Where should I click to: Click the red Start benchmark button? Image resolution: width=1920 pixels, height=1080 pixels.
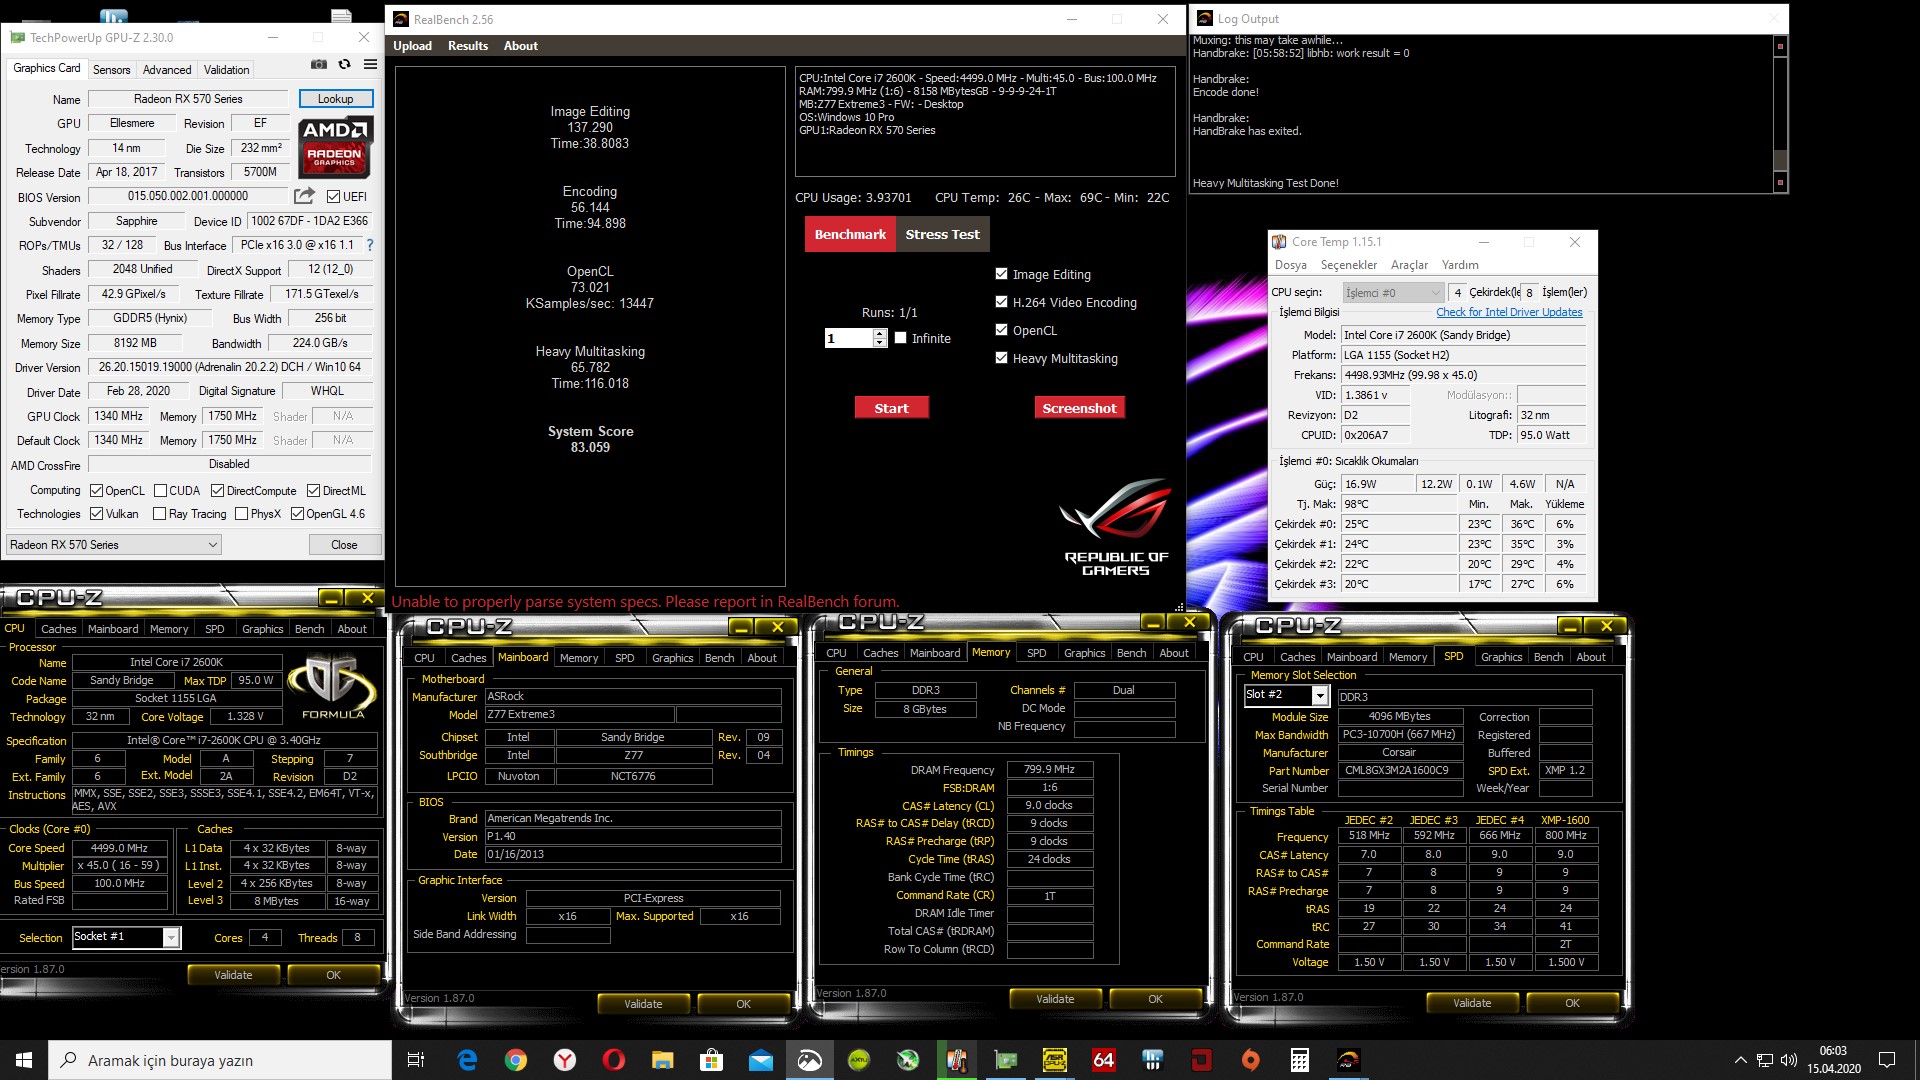point(891,408)
